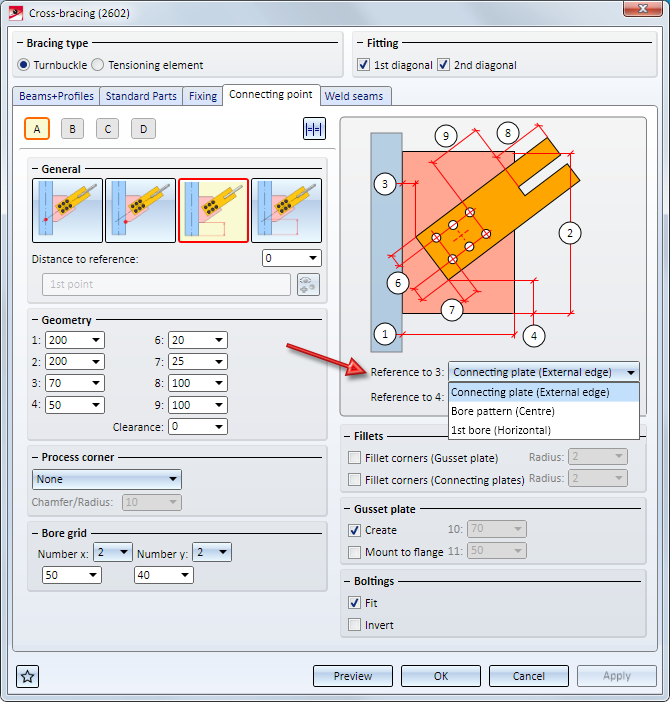The image size is (670, 702).
Task: Open Bore grid Number x dropdown
Action: click(112, 552)
